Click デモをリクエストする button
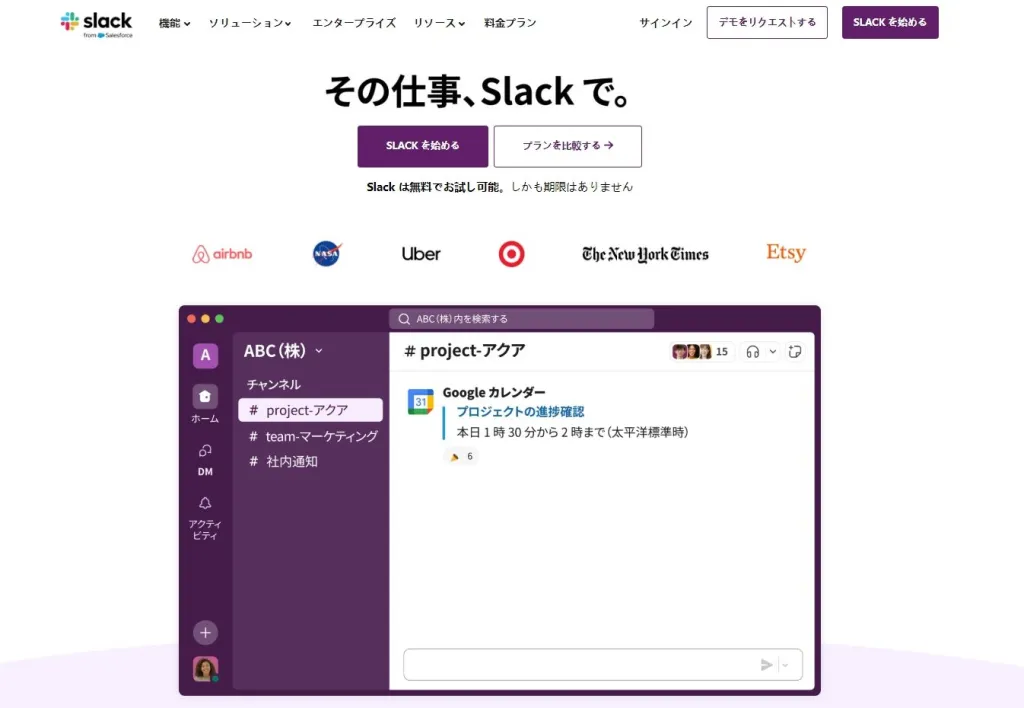The width and height of the screenshot is (1024, 708). 767,22
